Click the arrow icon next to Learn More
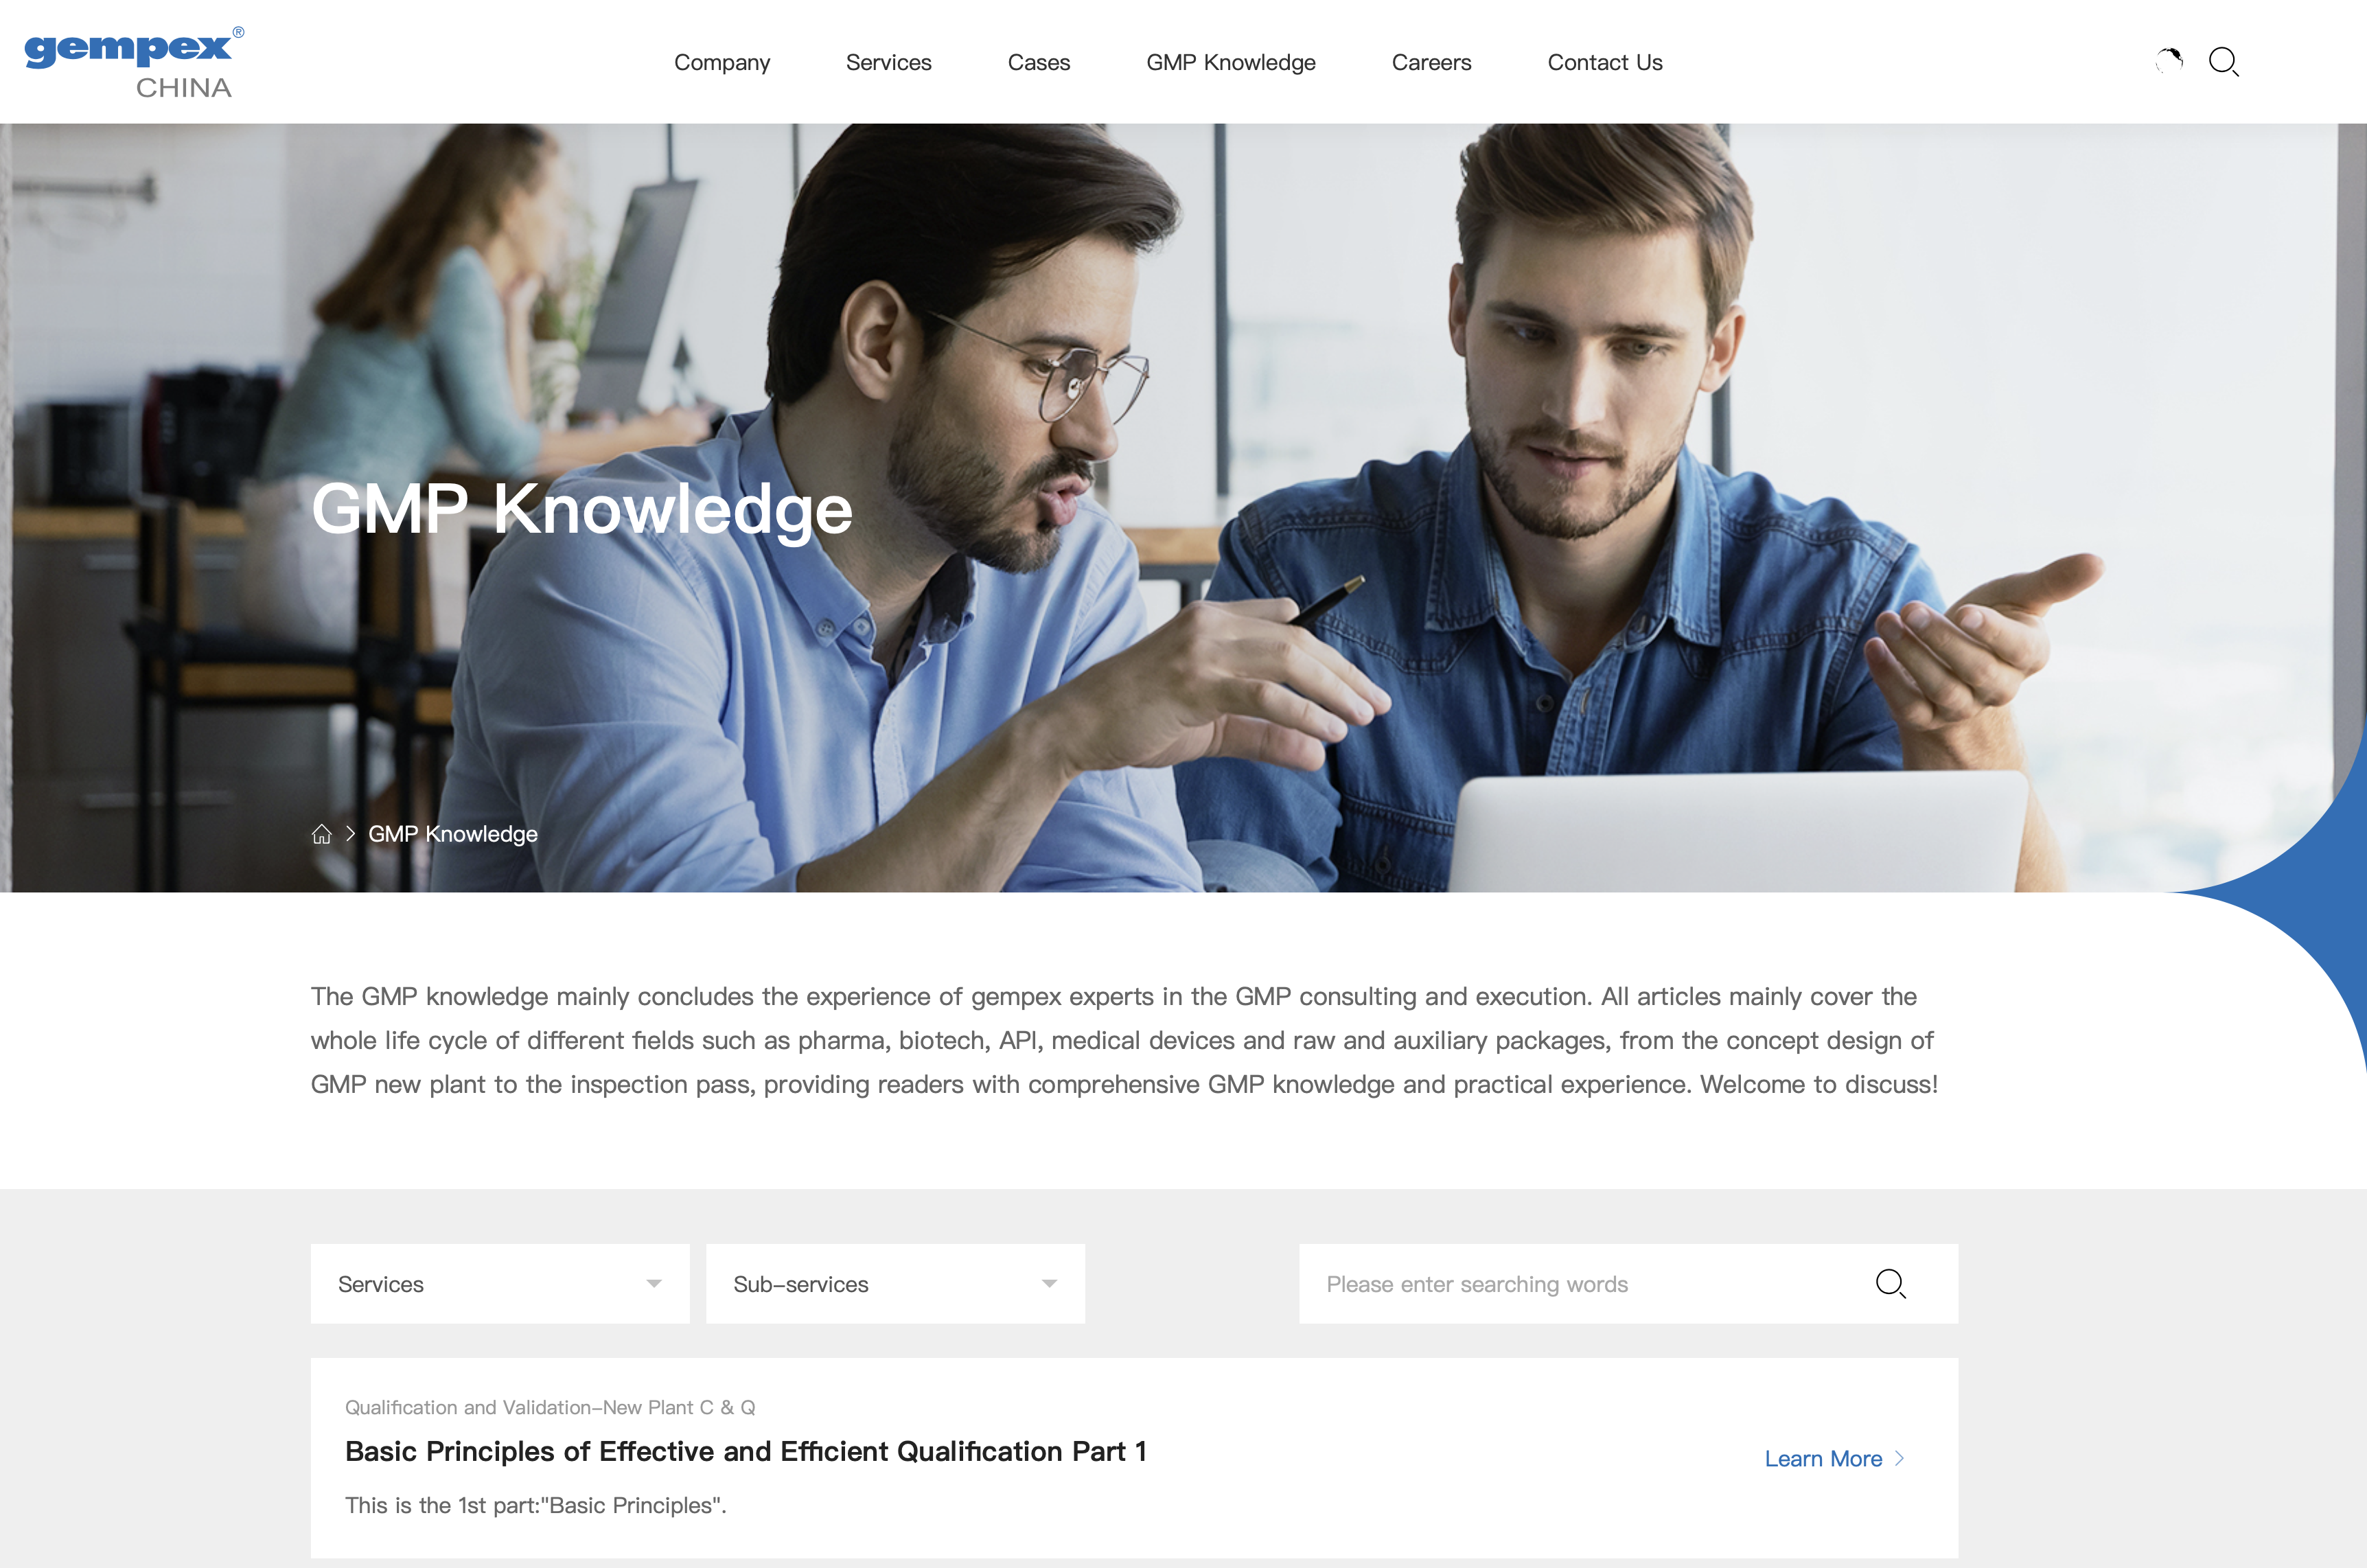2367x1568 pixels. [1899, 1459]
